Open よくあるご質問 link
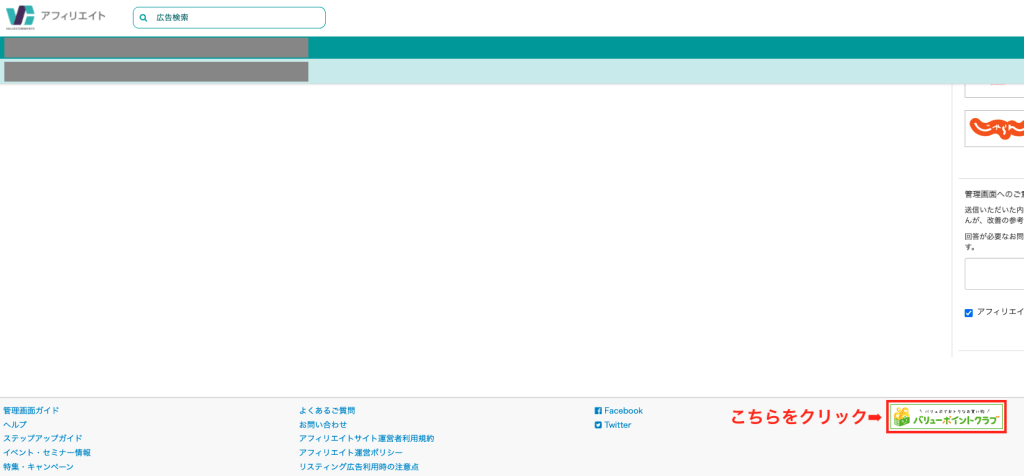The width and height of the screenshot is (1024, 476). pyautogui.click(x=327, y=411)
